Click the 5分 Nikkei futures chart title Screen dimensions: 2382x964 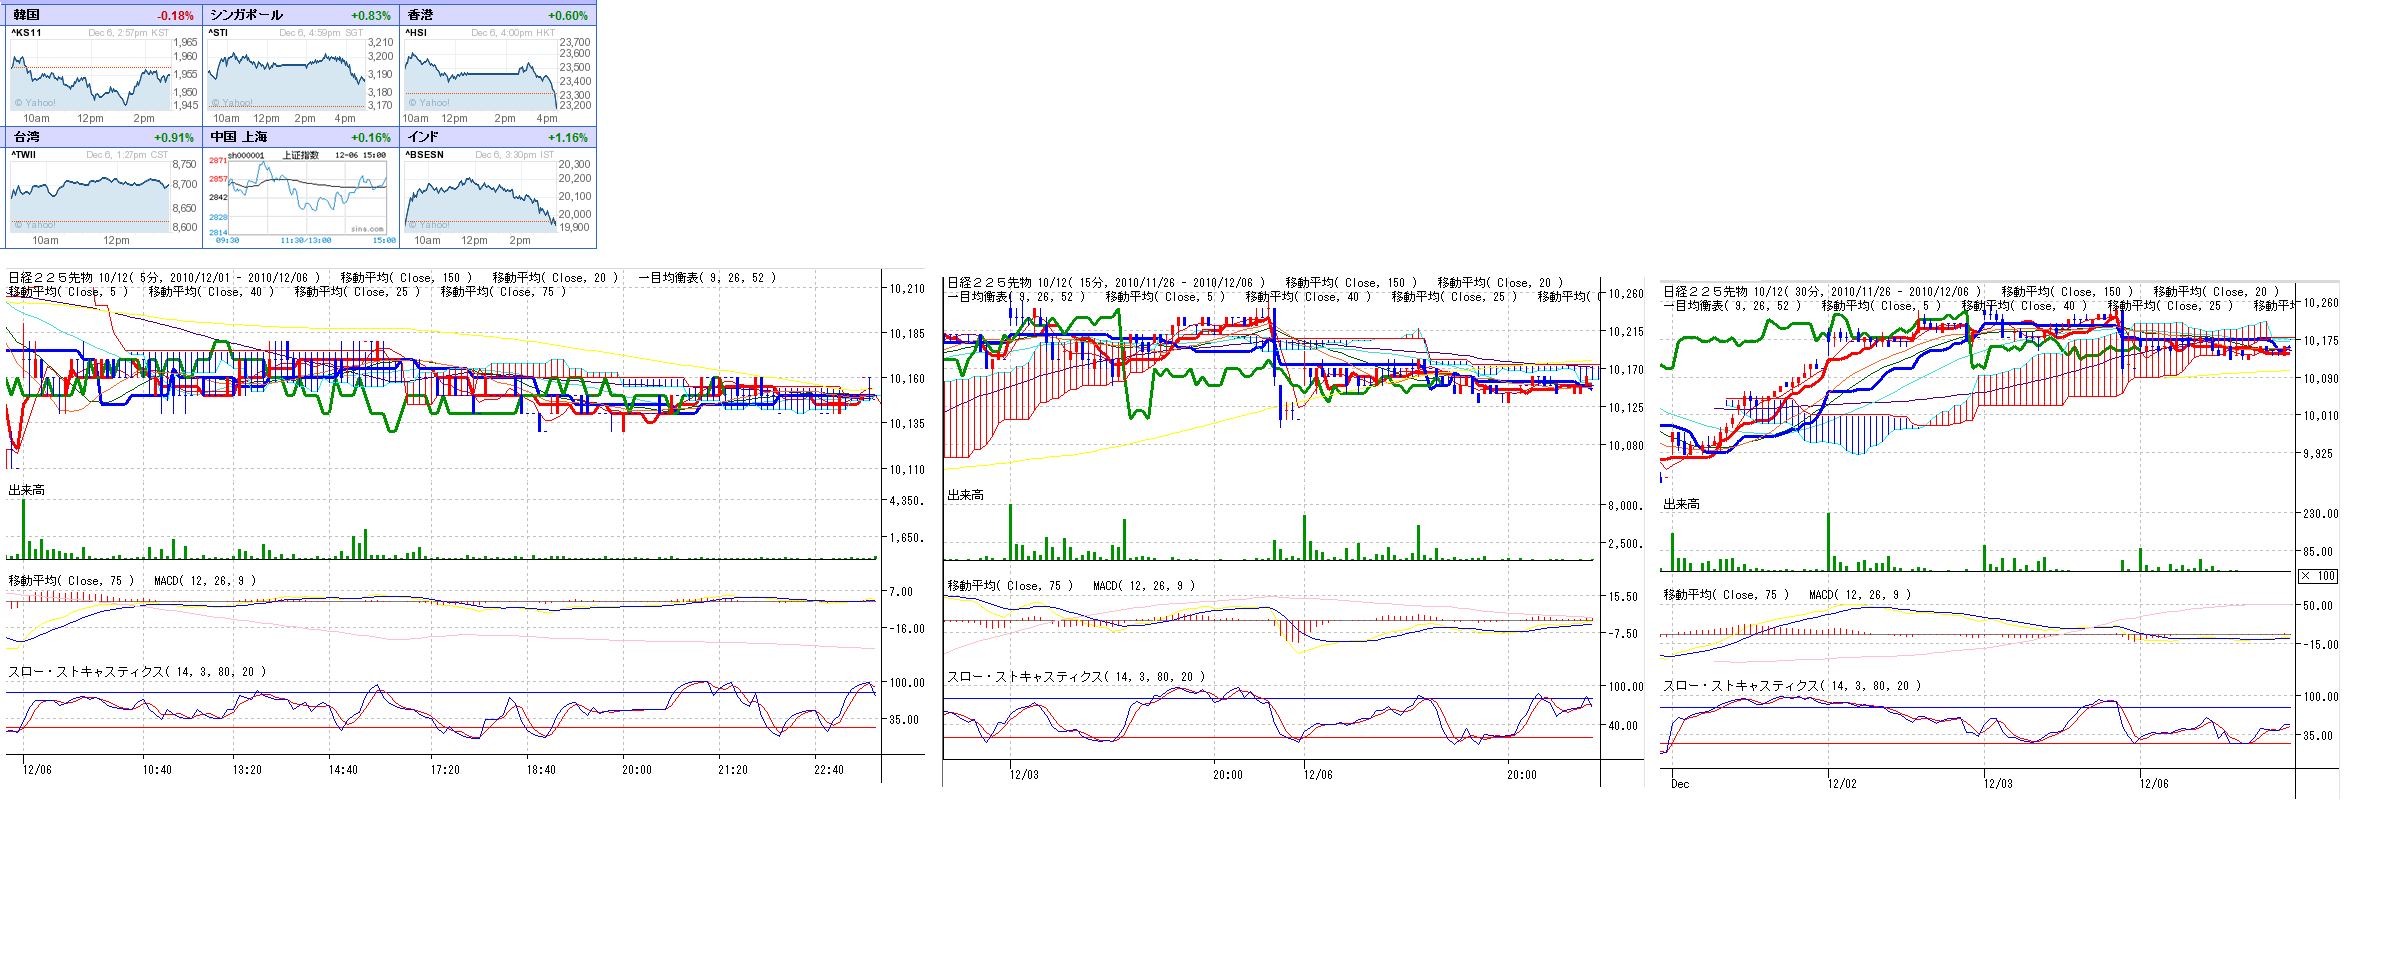[x=165, y=278]
